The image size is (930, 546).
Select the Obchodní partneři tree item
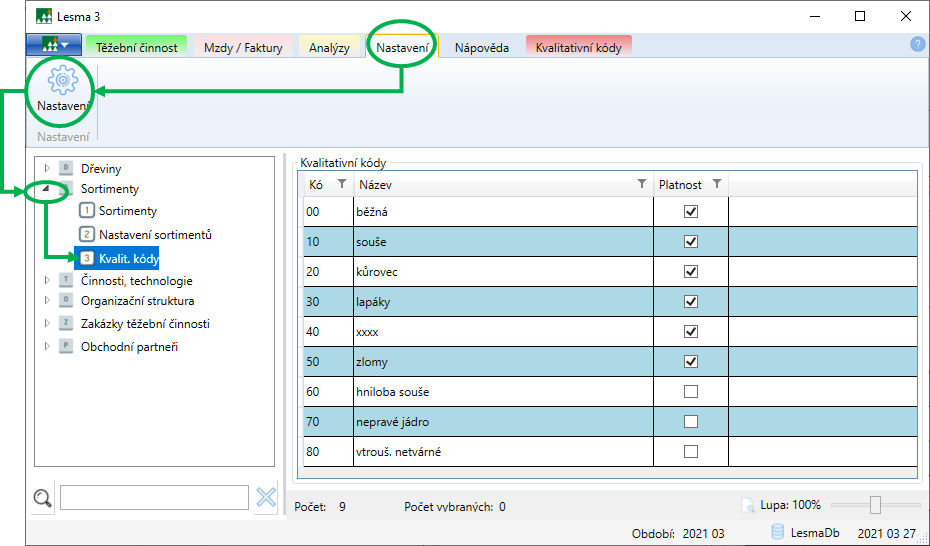(129, 347)
